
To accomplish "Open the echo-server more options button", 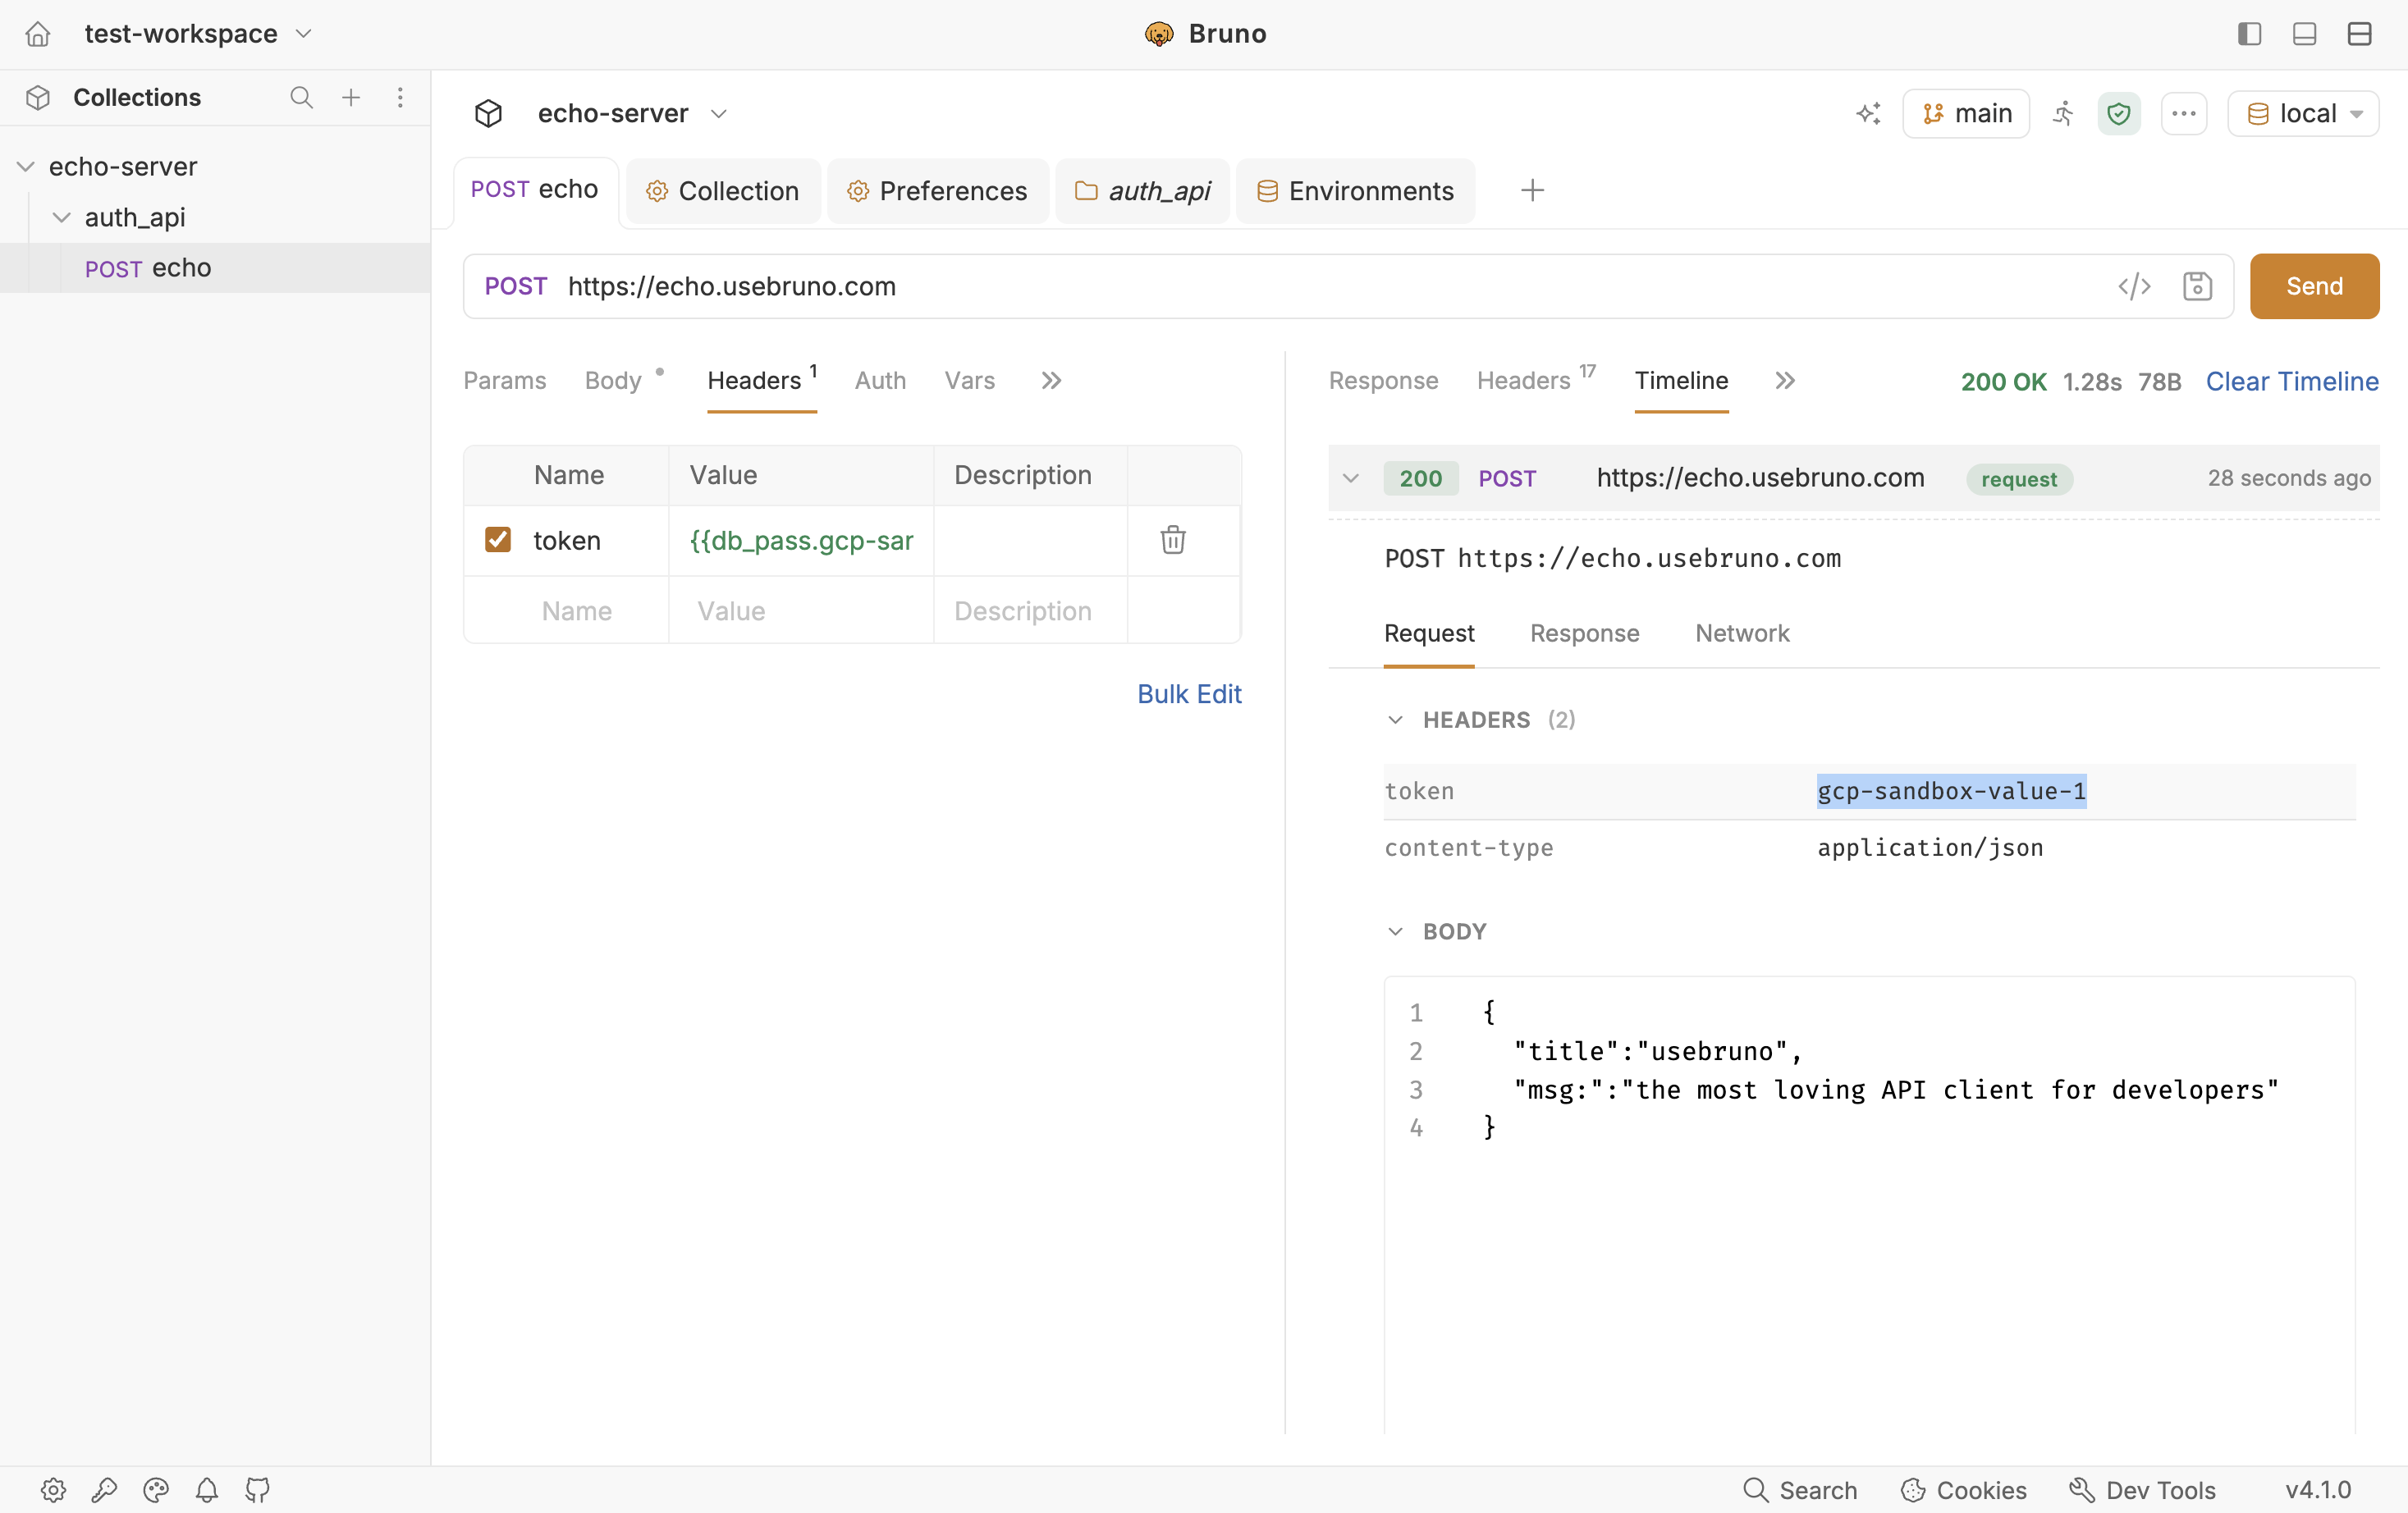I will click(x=2184, y=114).
